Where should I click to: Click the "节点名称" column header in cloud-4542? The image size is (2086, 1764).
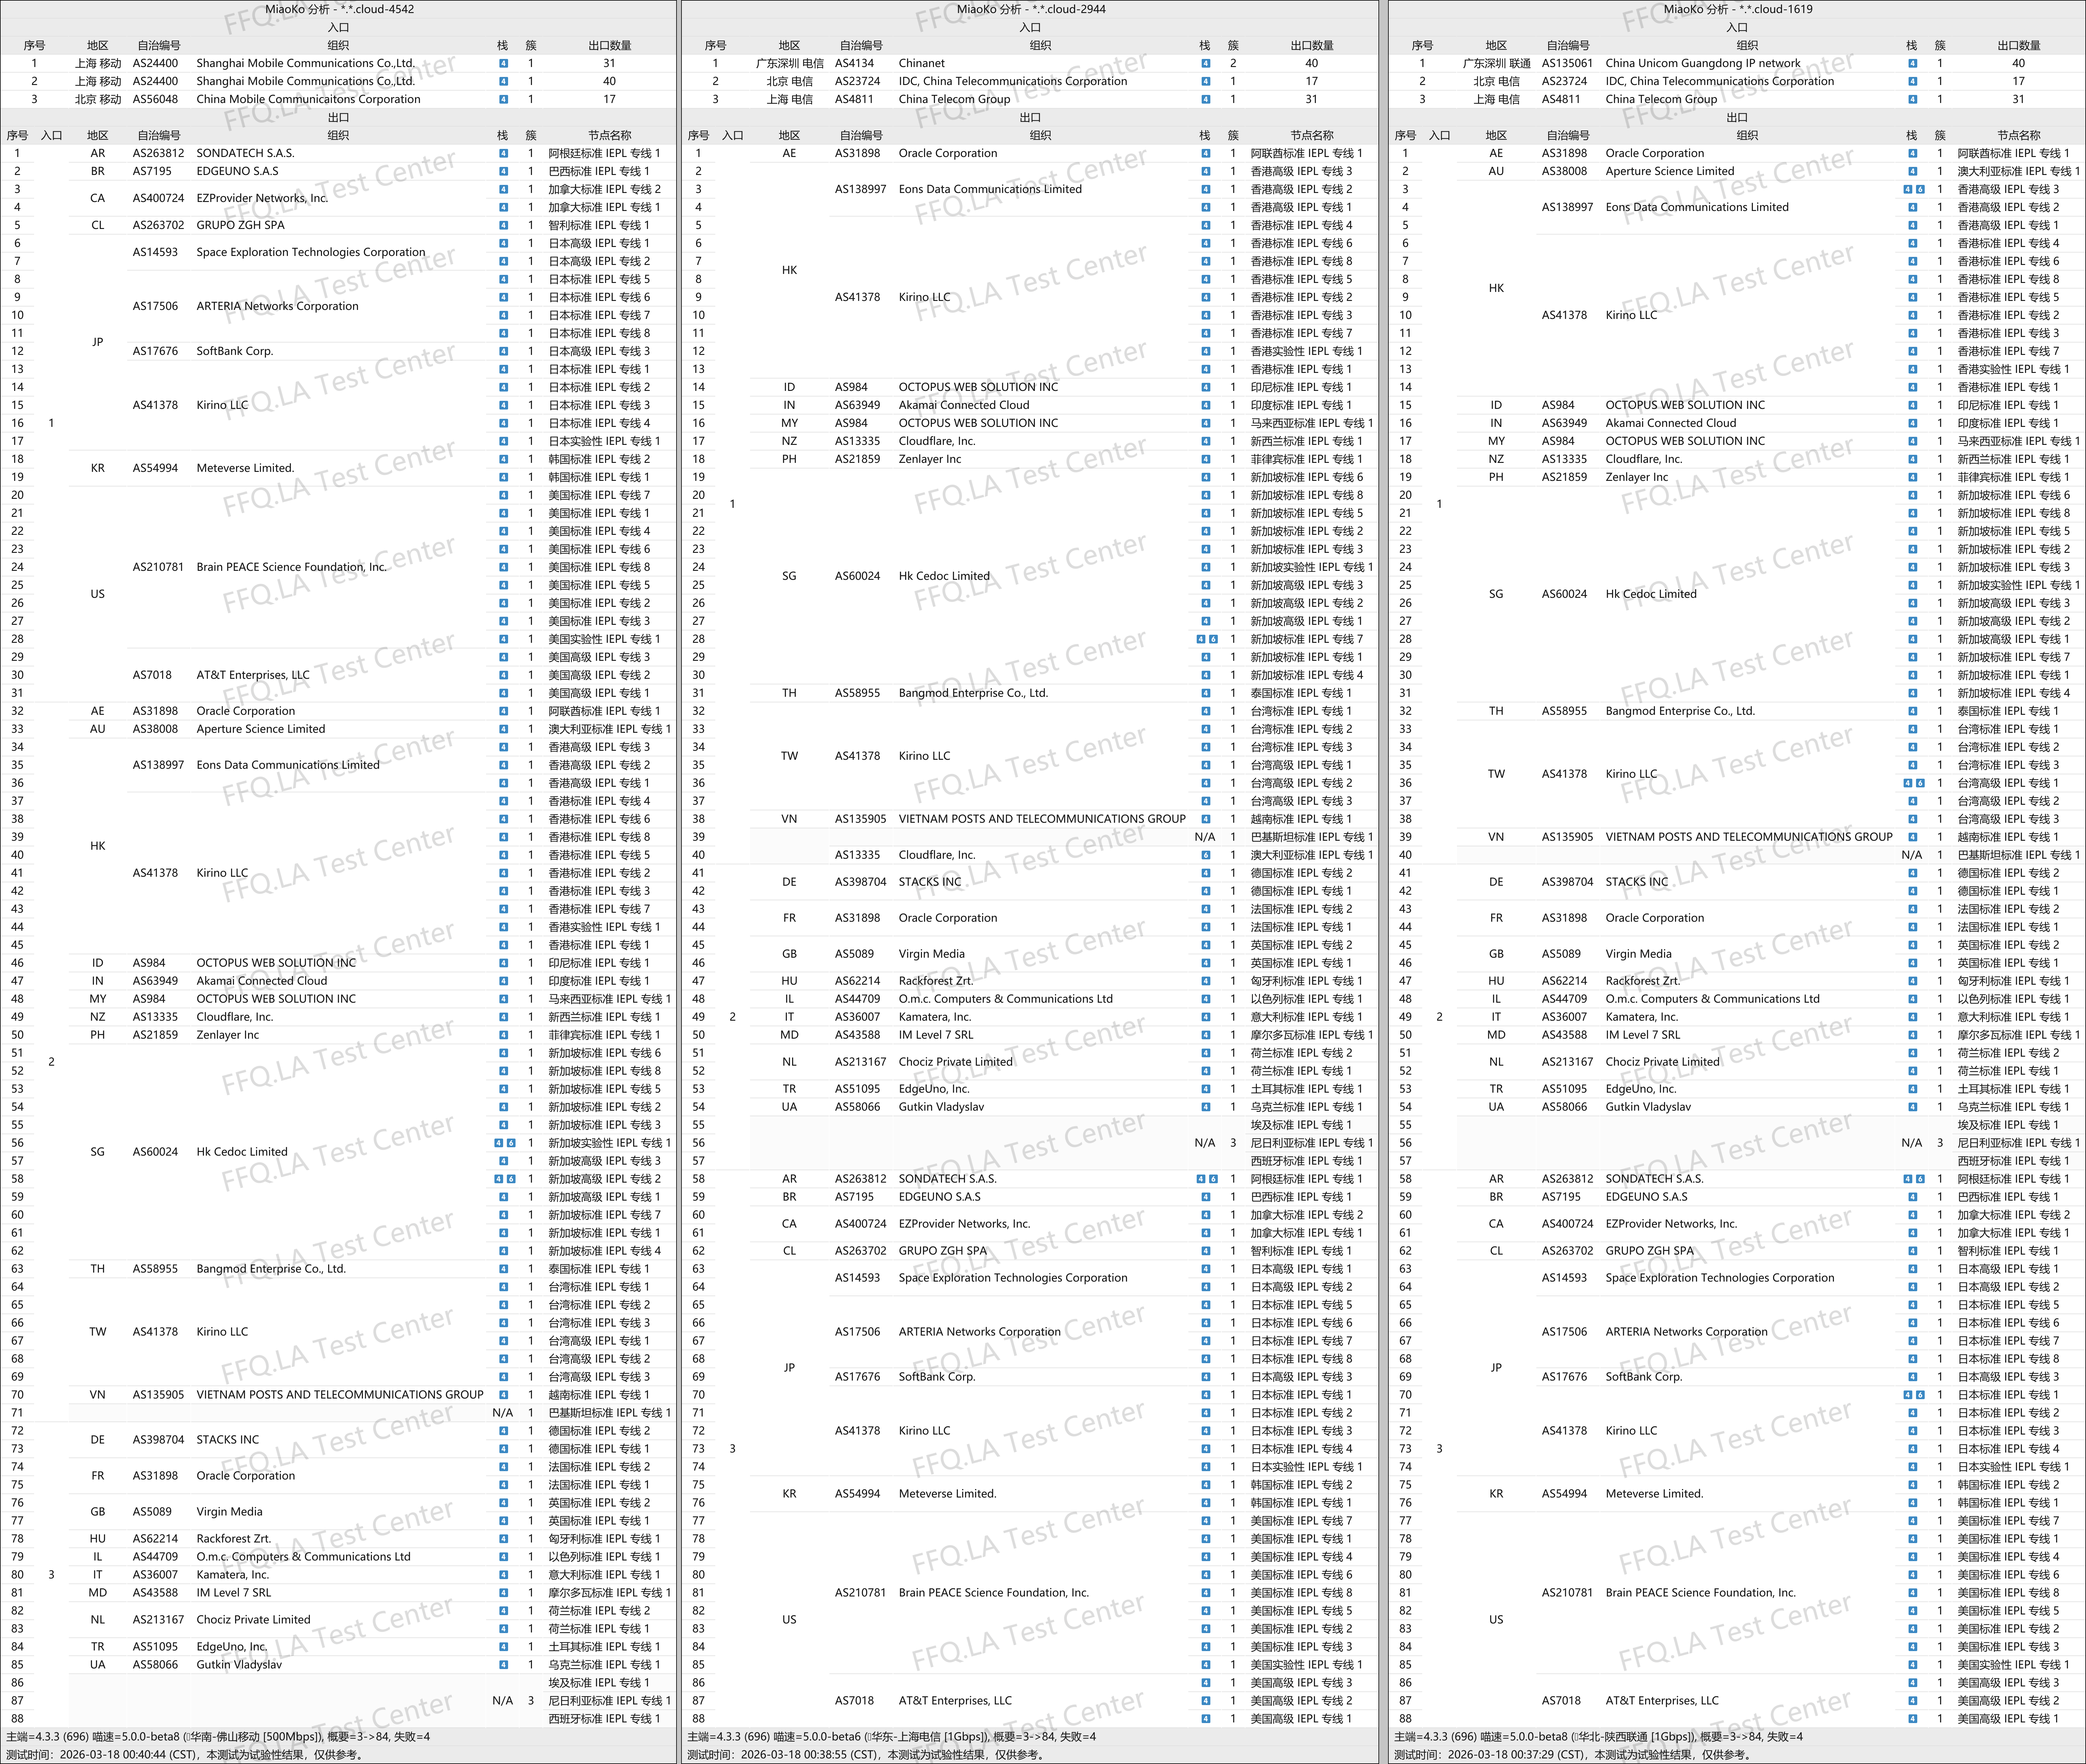(610, 135)
